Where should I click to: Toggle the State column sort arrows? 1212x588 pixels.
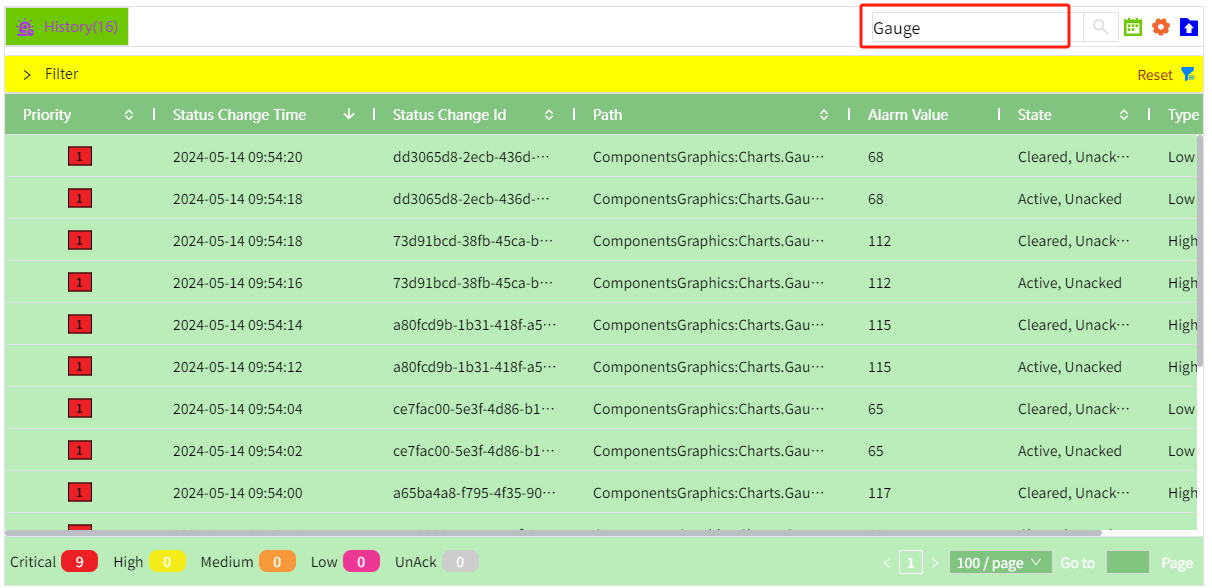(1124, 115)
